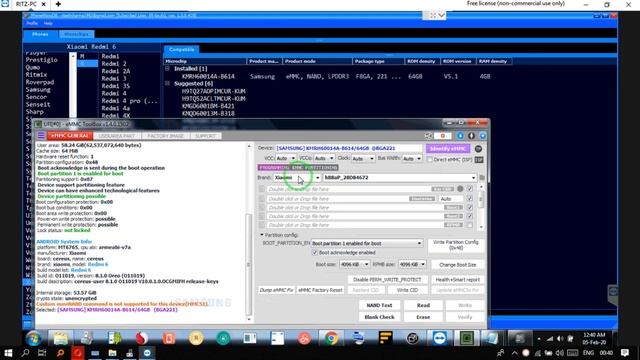Toggle the Boot acknowledge enabled checkbox
640x360 pixels.
click(x=315, y=253)
